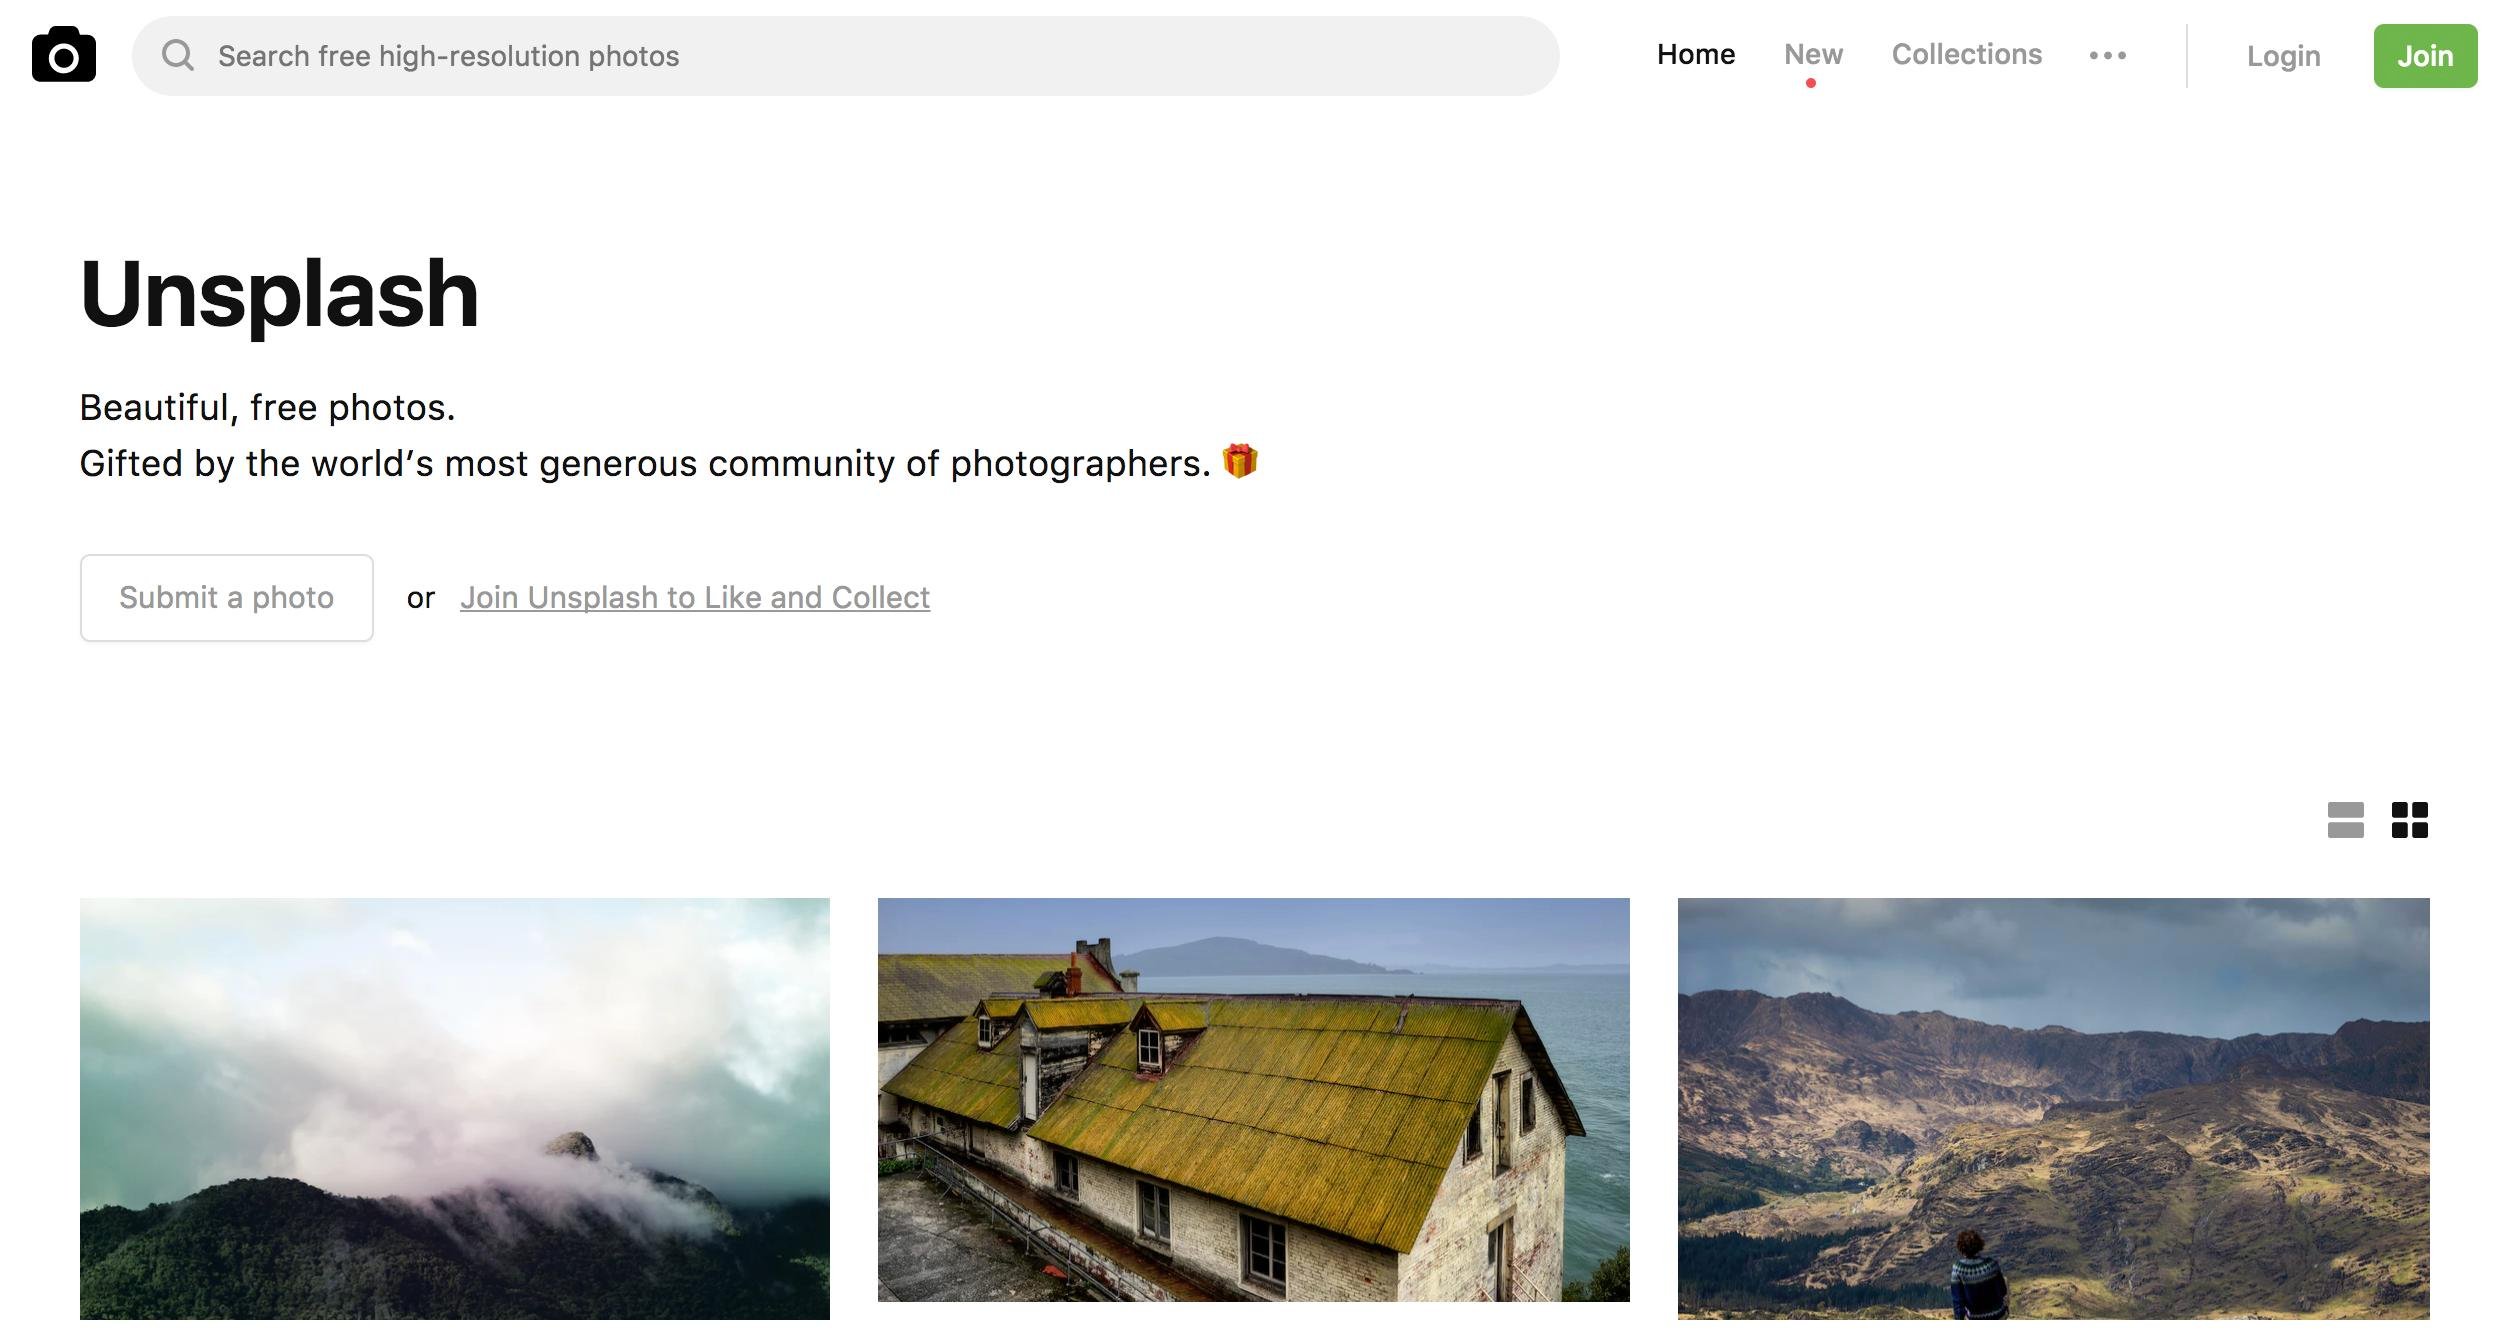
Task: Click the Login link
Action: coord(2283,56)
